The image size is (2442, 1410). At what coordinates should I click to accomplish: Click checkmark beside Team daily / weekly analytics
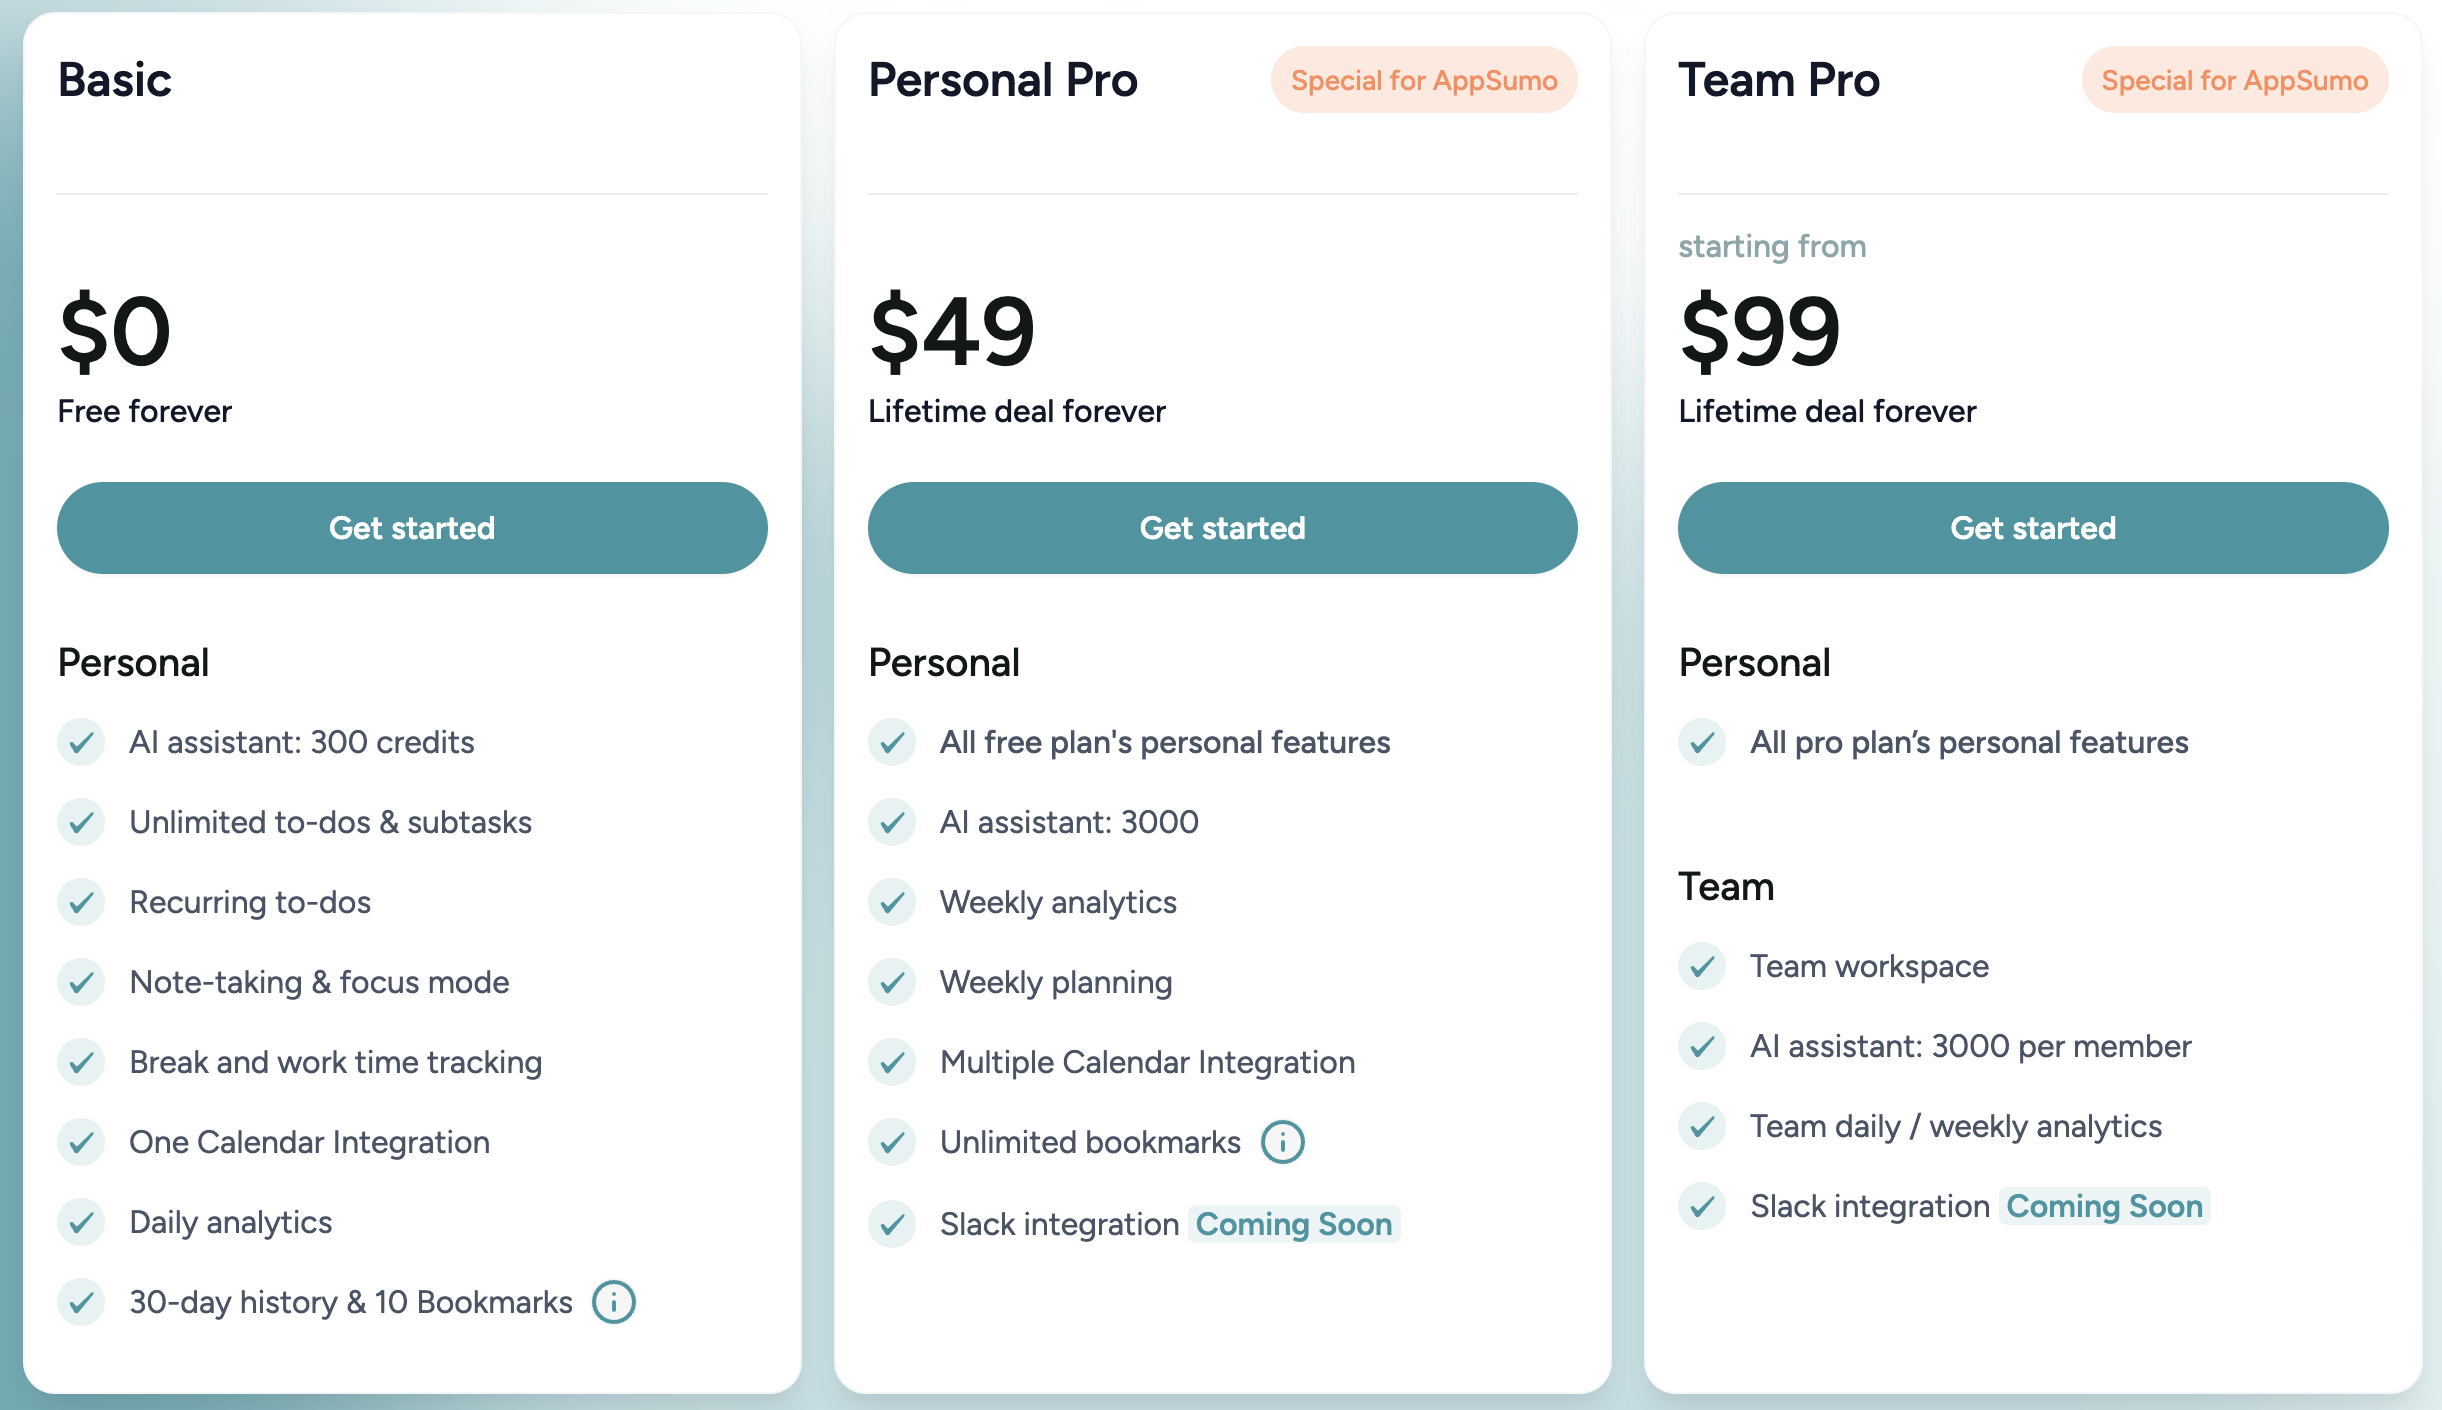click(1702, 1126)
